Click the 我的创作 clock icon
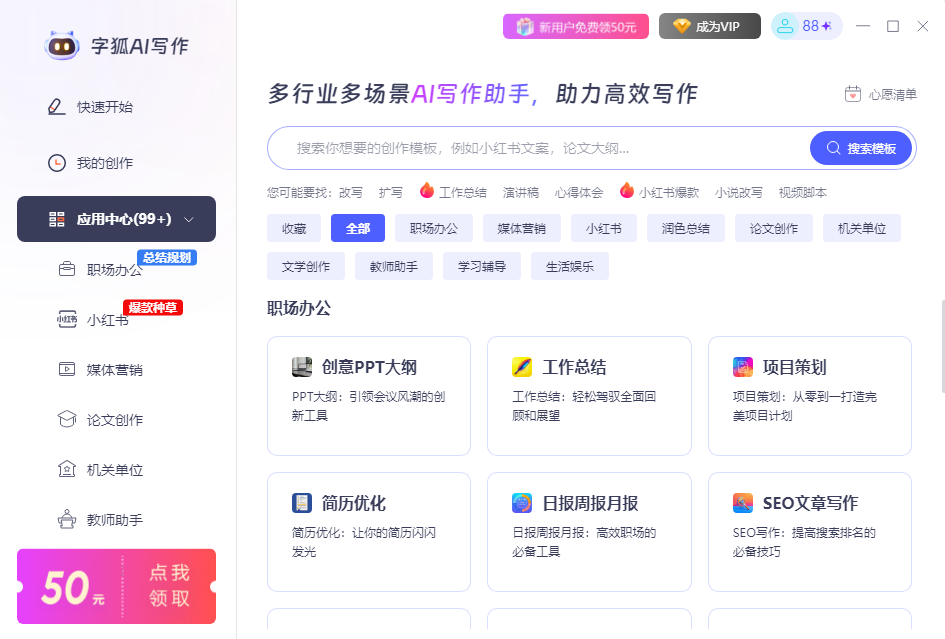945x639 pixels. click(x=57, y=163)
